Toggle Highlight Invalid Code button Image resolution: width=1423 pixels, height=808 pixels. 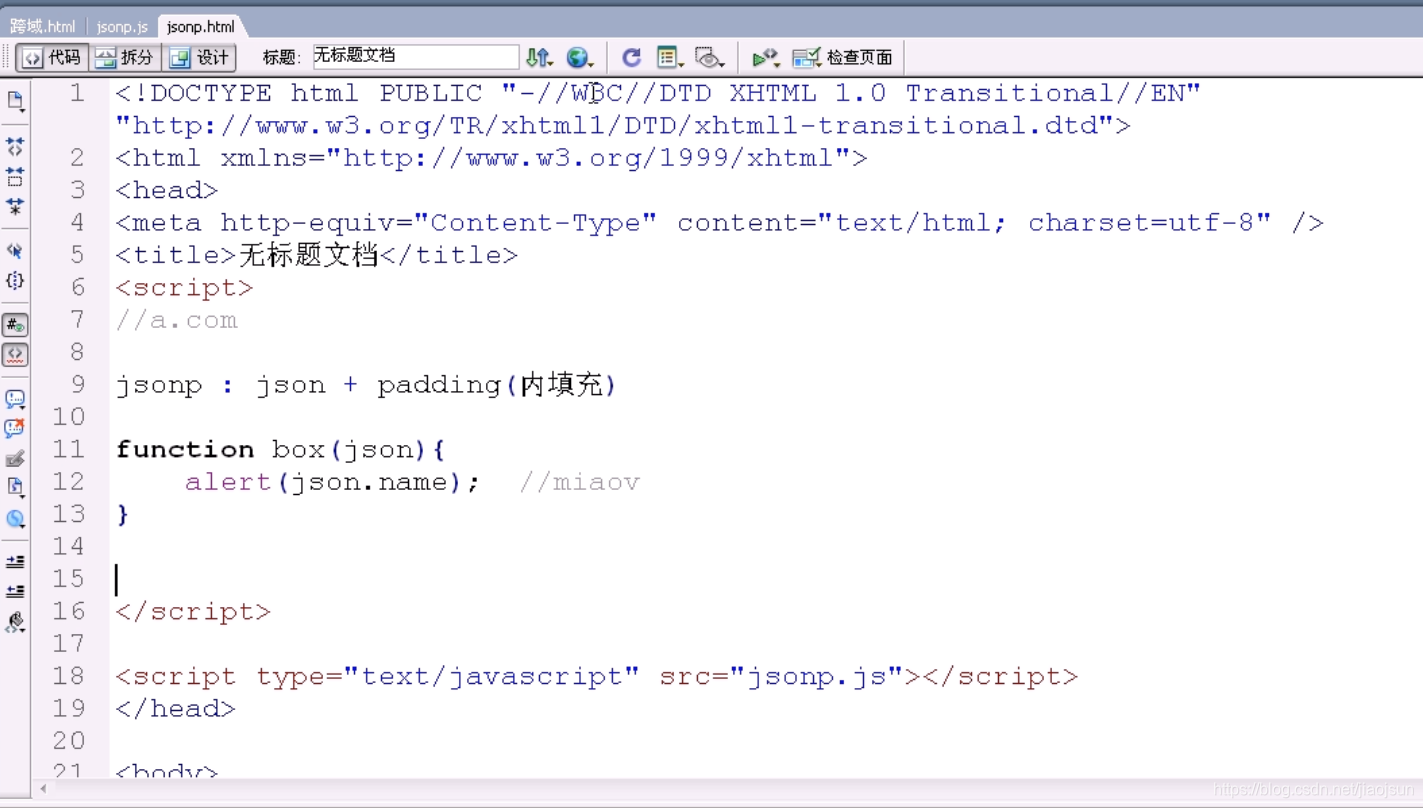(15, 354)
